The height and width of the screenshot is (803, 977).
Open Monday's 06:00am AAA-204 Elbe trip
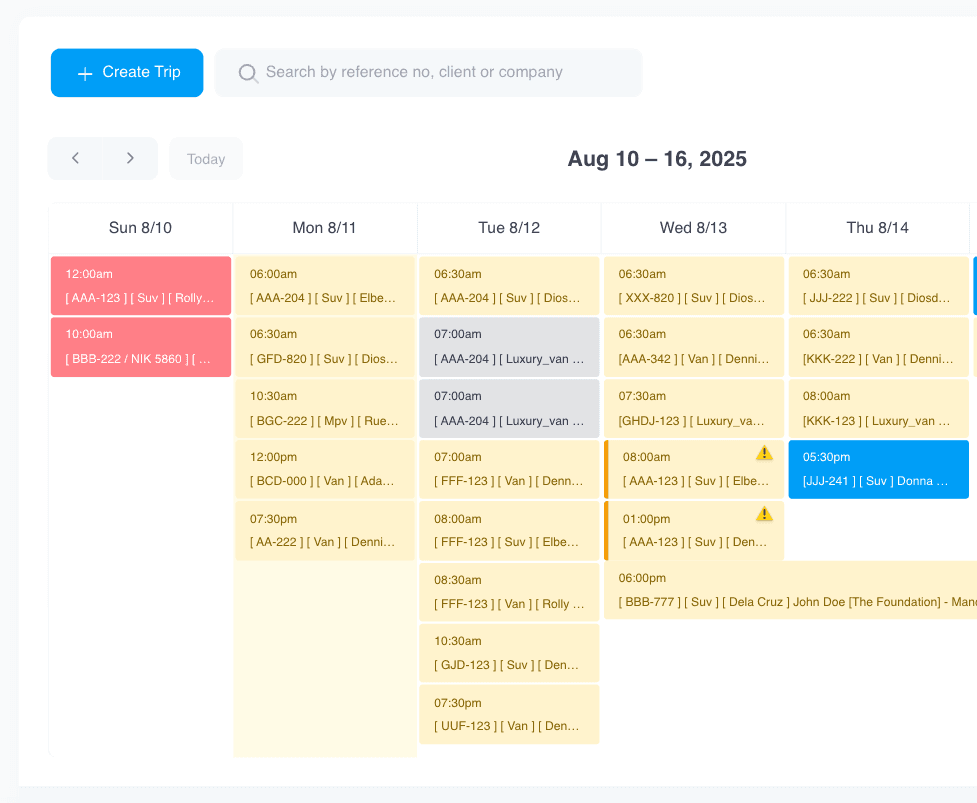(324, 285)
